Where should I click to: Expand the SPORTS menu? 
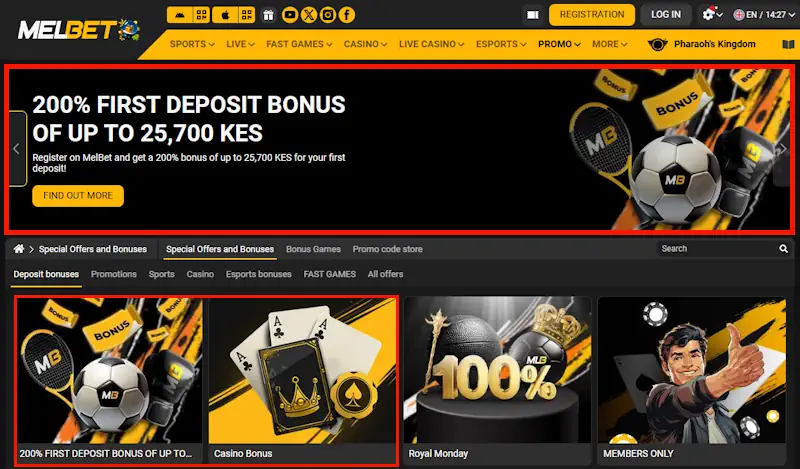tap(192, 44)
